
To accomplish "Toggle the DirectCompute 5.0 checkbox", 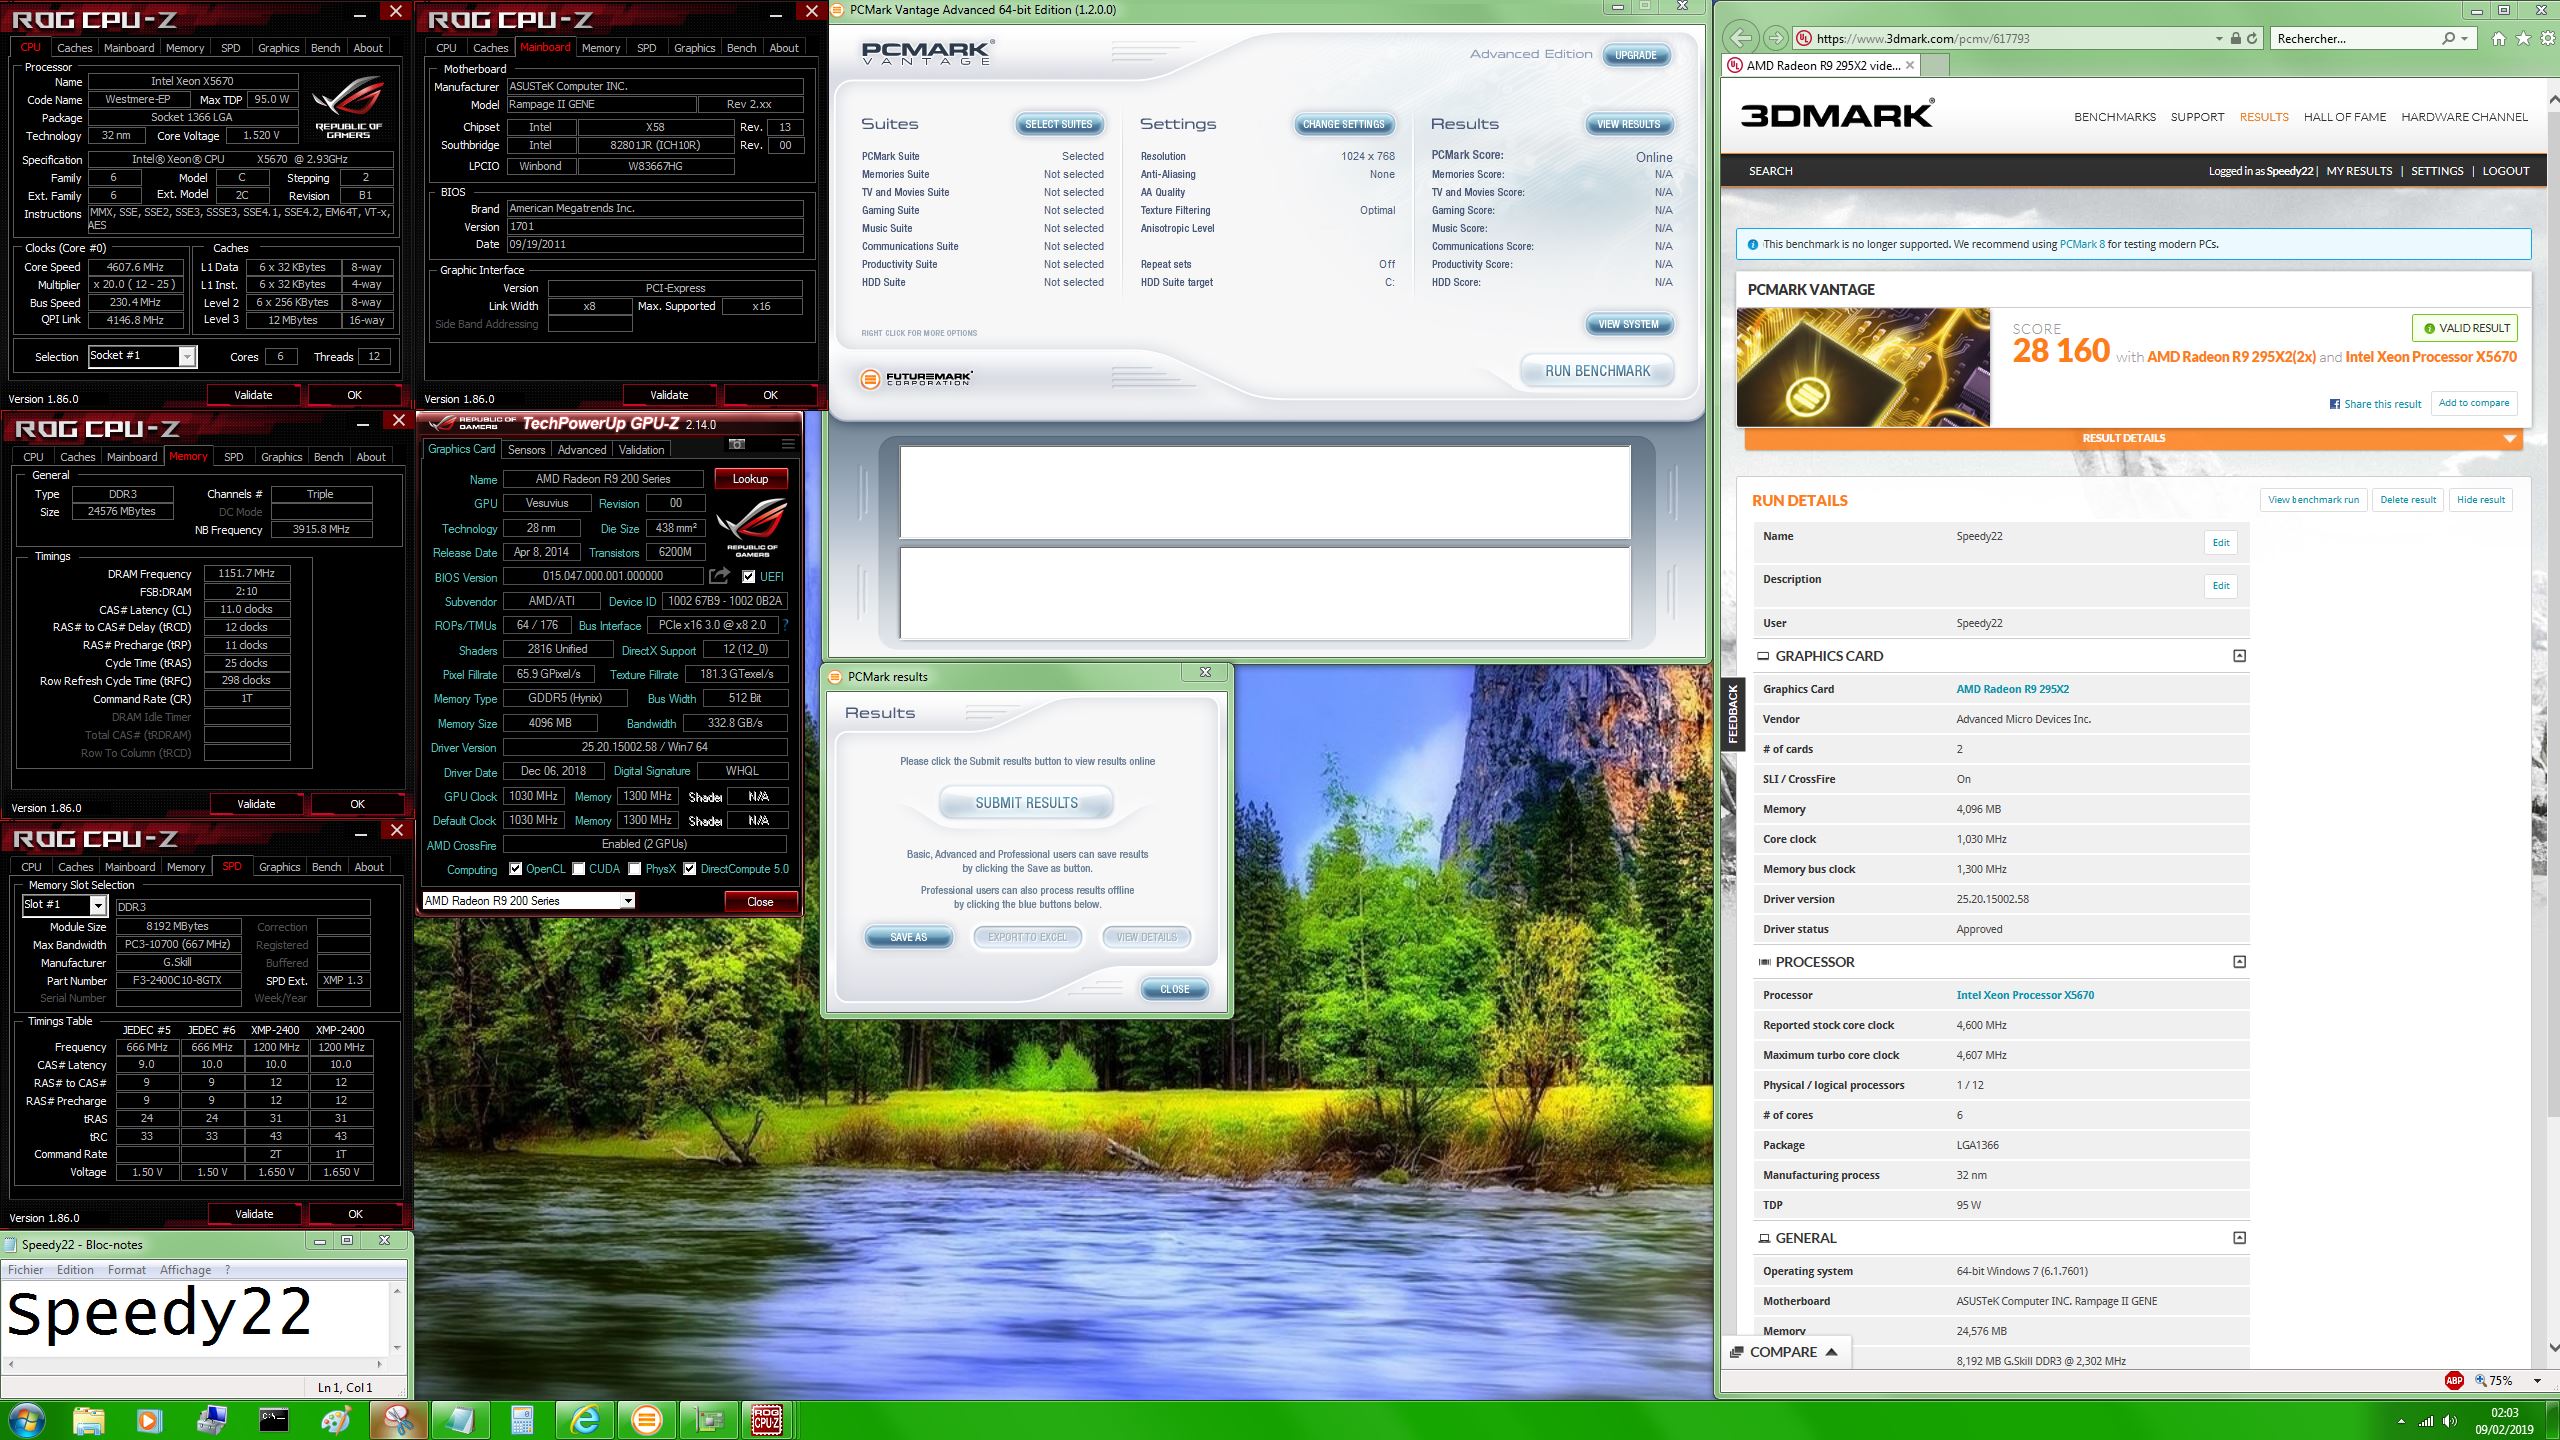I will click(689, 869).
